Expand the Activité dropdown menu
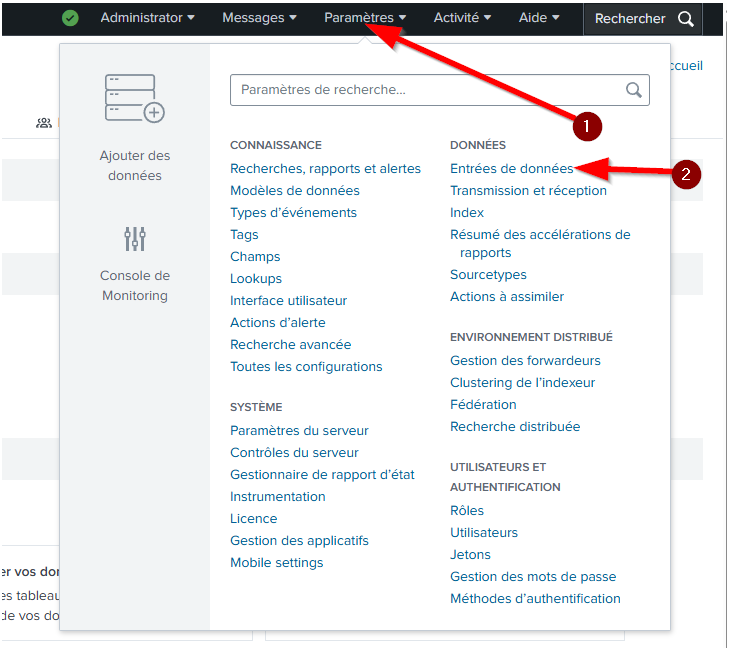The image size is (729, 649). click(462, 18)
